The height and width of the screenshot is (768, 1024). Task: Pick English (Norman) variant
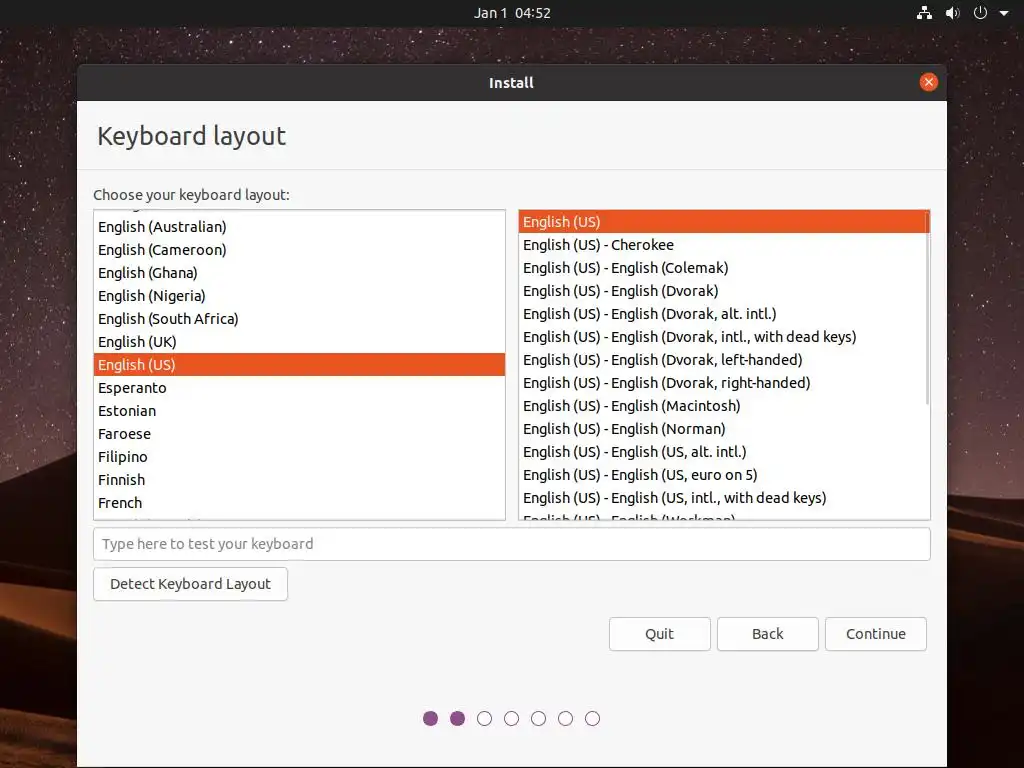click(722, 428)
